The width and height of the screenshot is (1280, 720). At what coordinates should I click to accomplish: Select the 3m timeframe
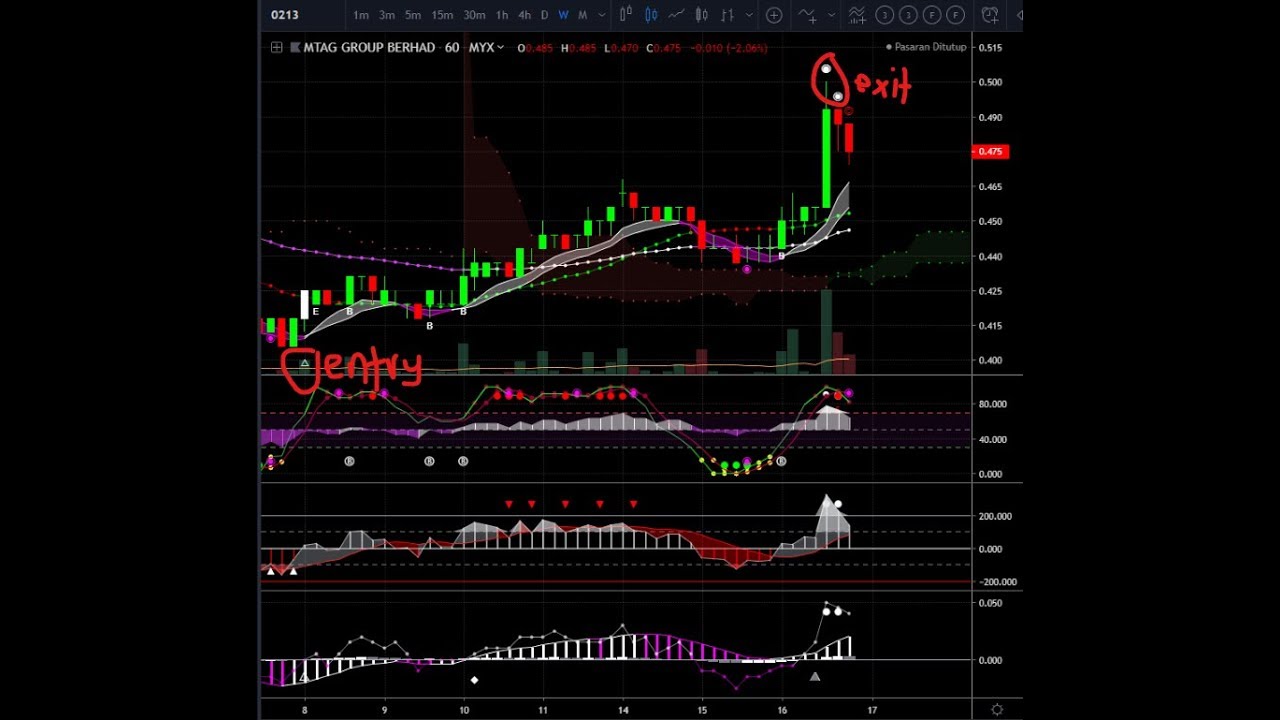387,15
